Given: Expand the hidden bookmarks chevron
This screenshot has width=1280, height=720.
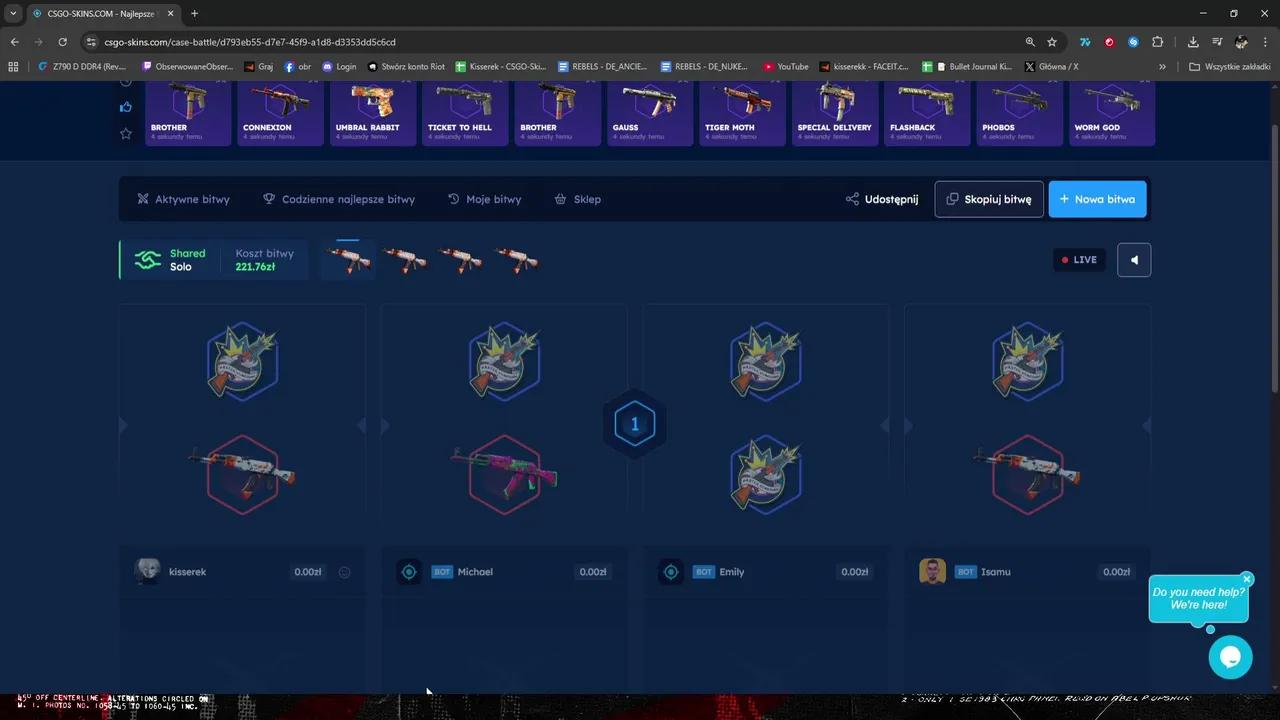Looking at the screenshot, I should click(x=1162, y=67).
